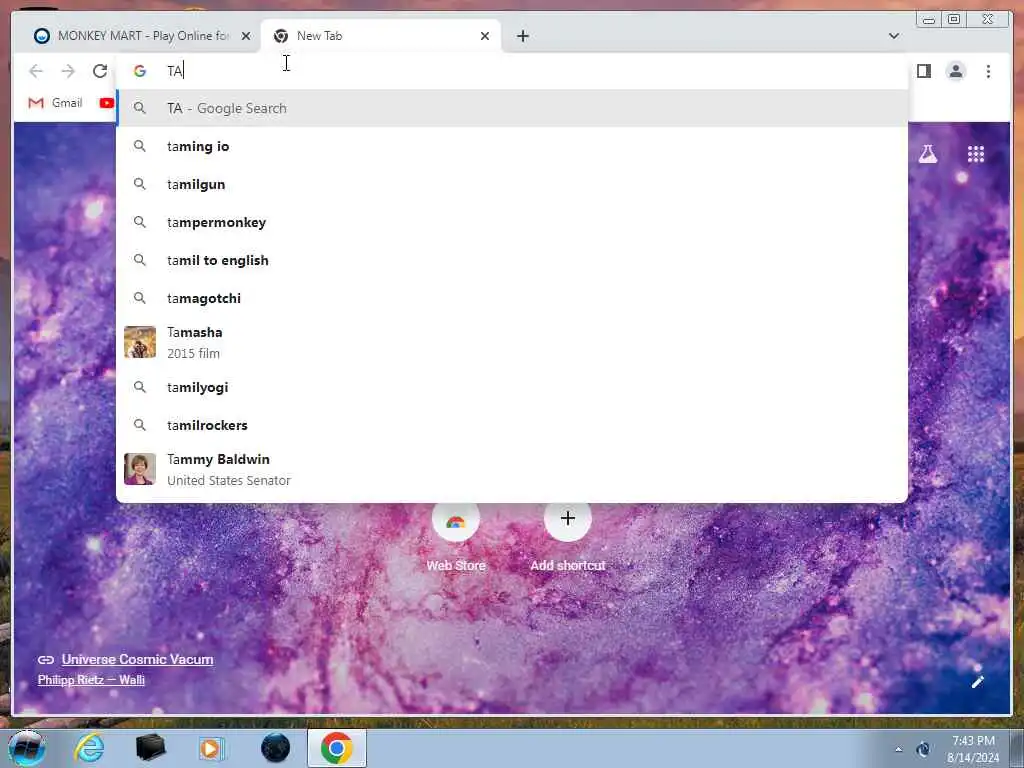Screen dimensions: 1024x768
Task: Go forward using the forward arrow
Action: pyautogui.click(x=68, y=71)
